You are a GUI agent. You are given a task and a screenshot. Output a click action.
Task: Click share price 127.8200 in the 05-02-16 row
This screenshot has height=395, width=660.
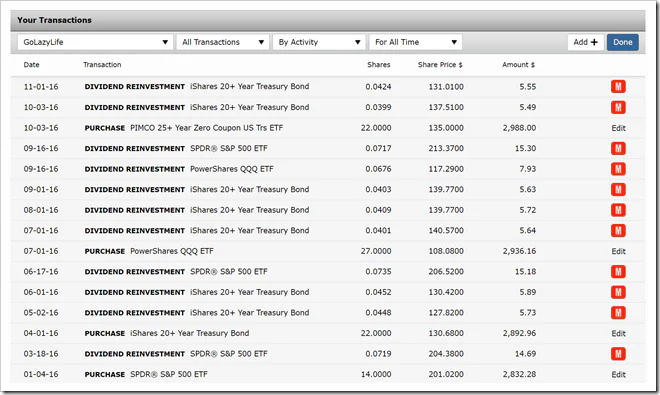pyautogui.click(x=446, y=313)
